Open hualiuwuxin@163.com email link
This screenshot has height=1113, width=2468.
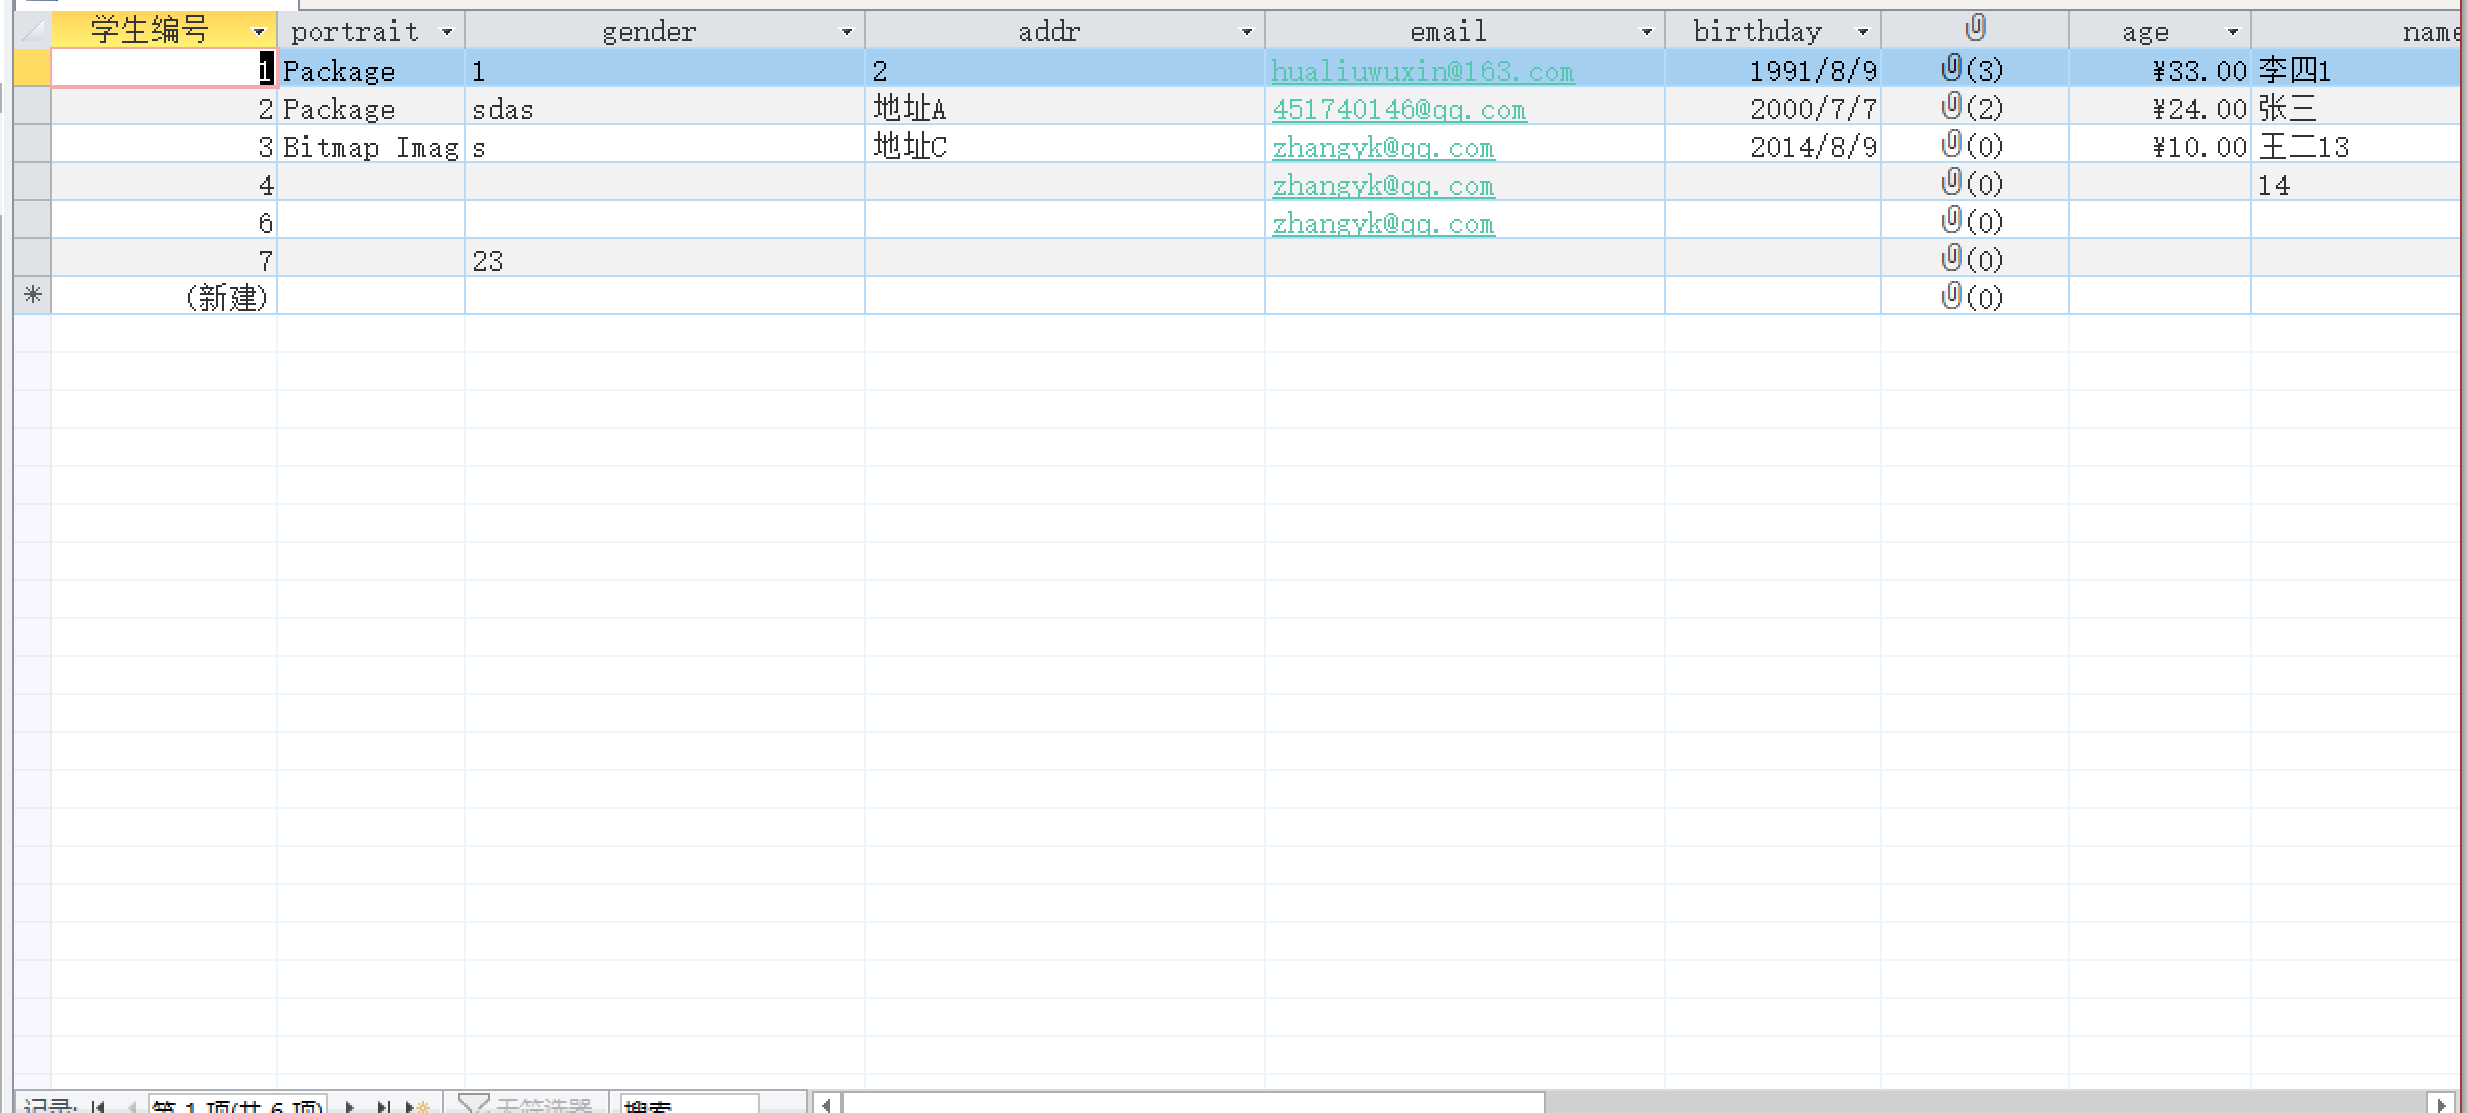pos(1422,71)
